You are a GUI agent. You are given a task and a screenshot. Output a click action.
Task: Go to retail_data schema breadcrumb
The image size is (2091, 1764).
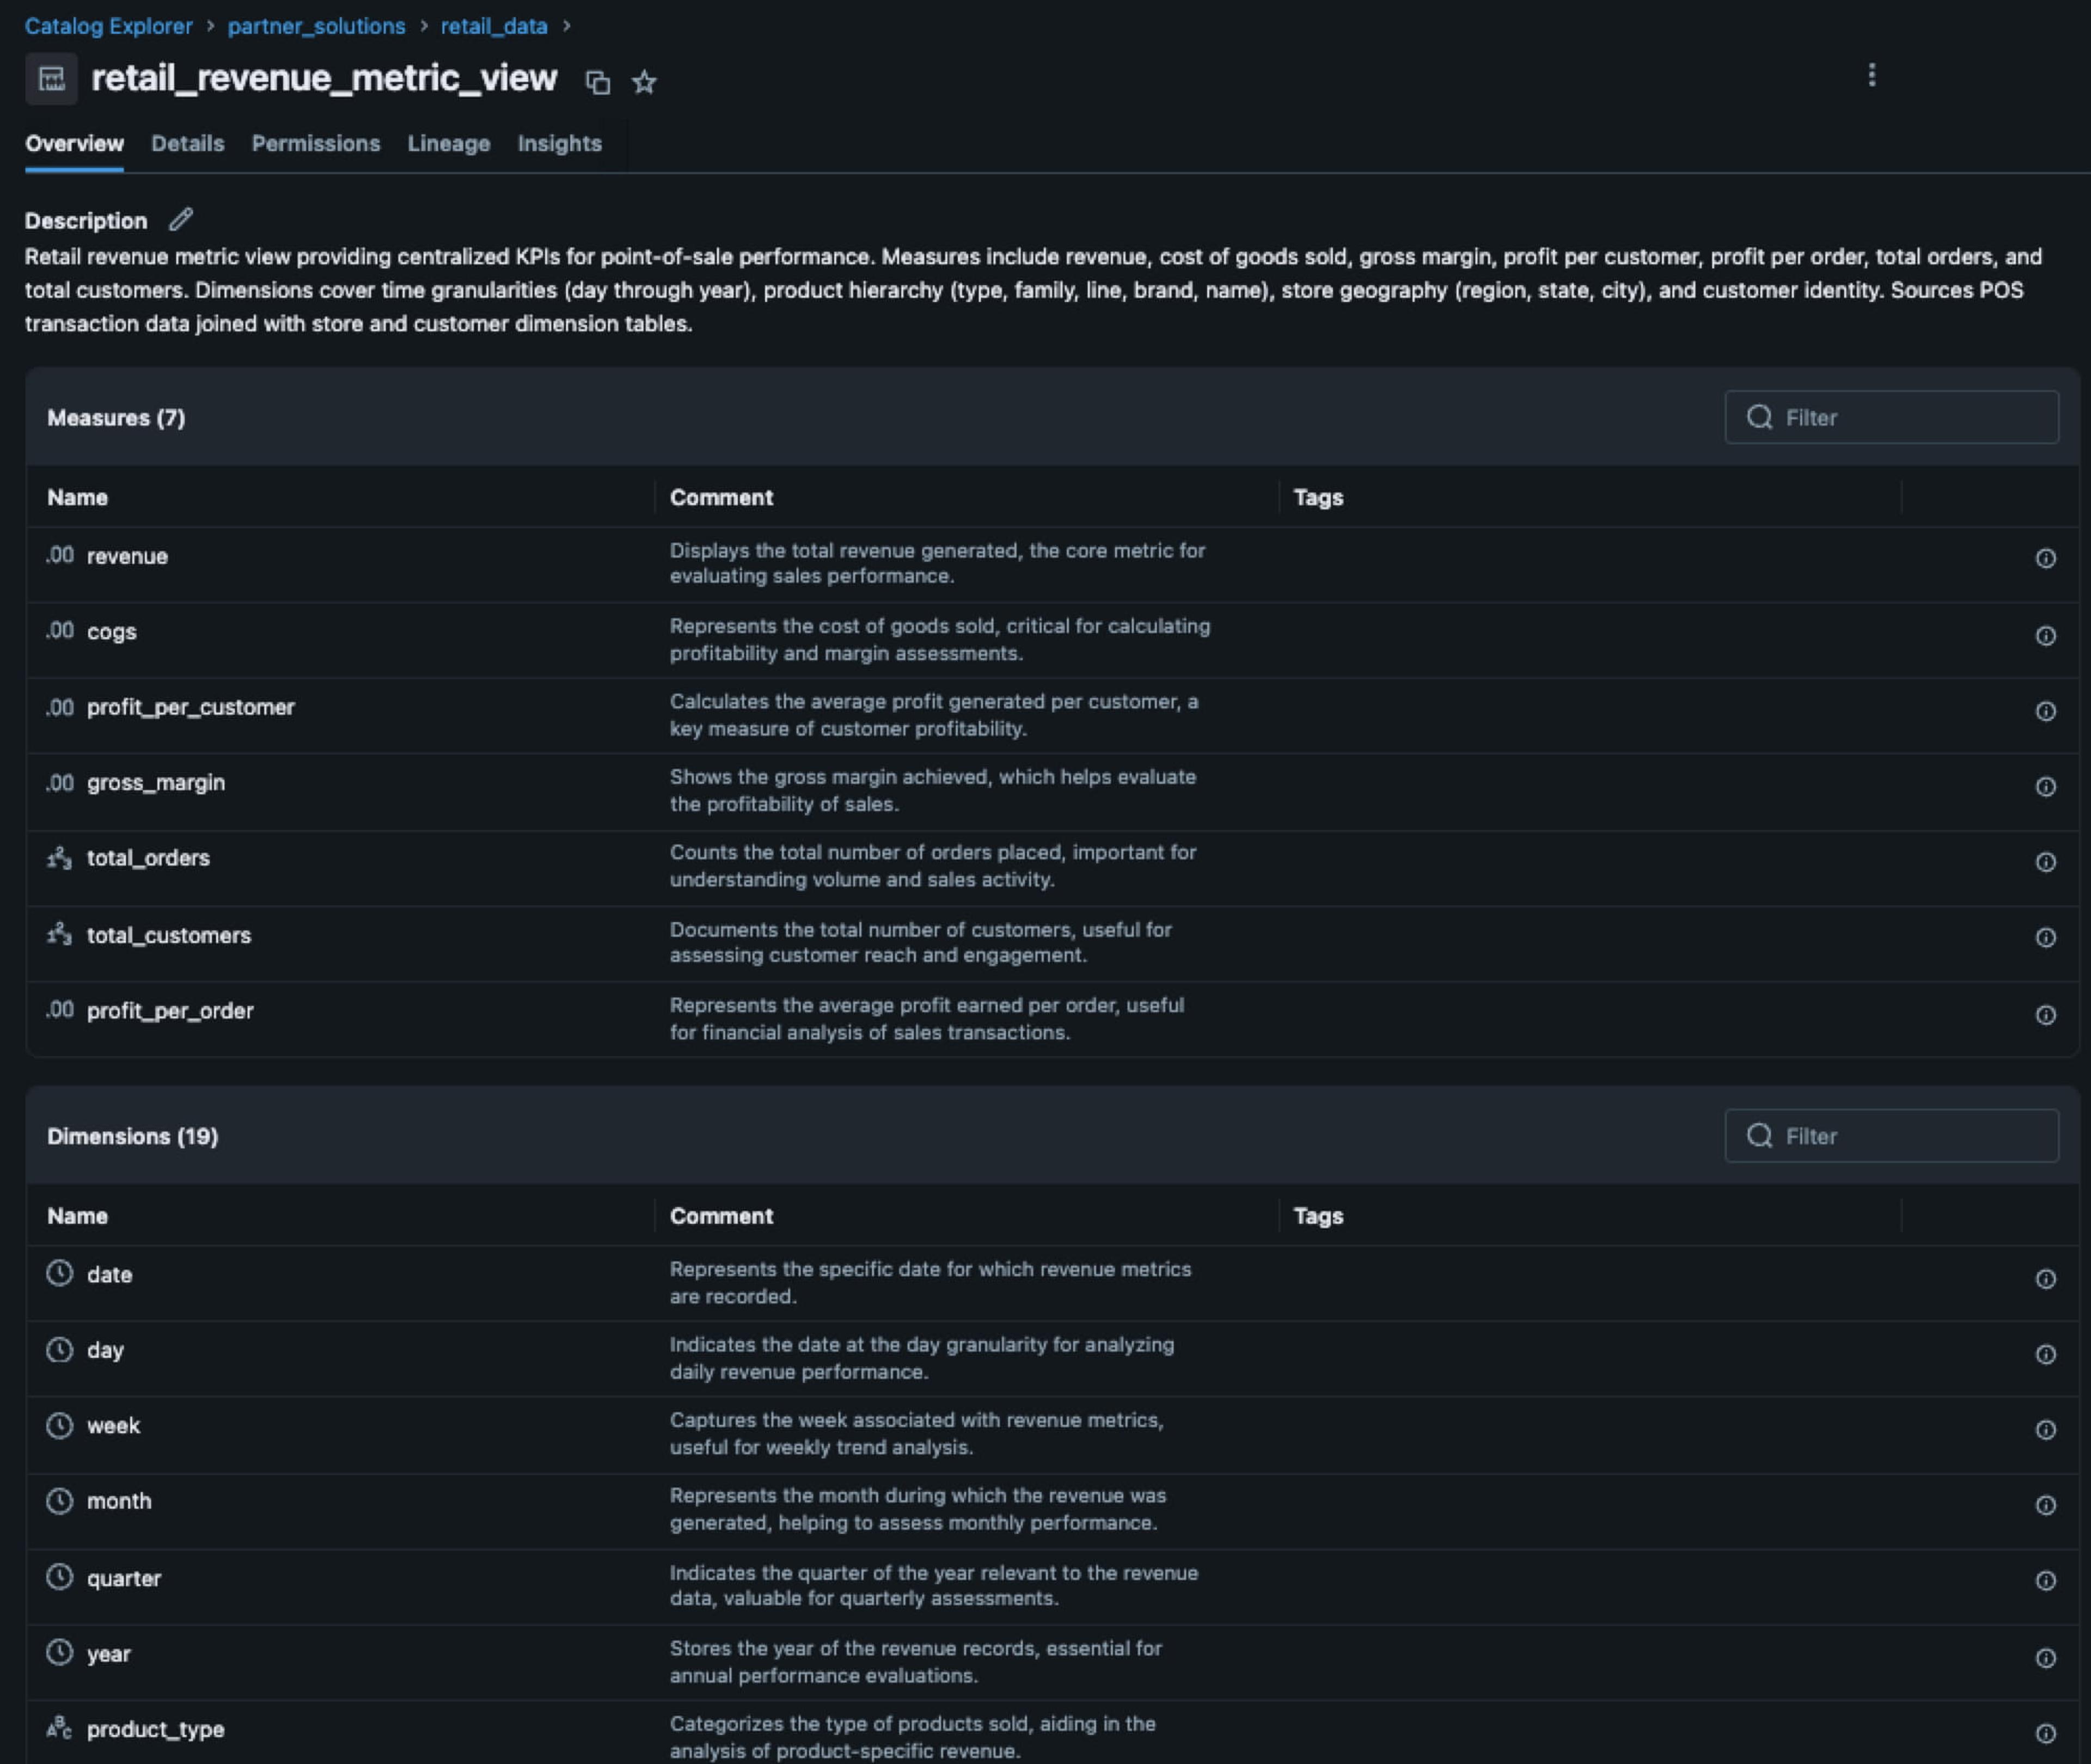coord(493,26)
